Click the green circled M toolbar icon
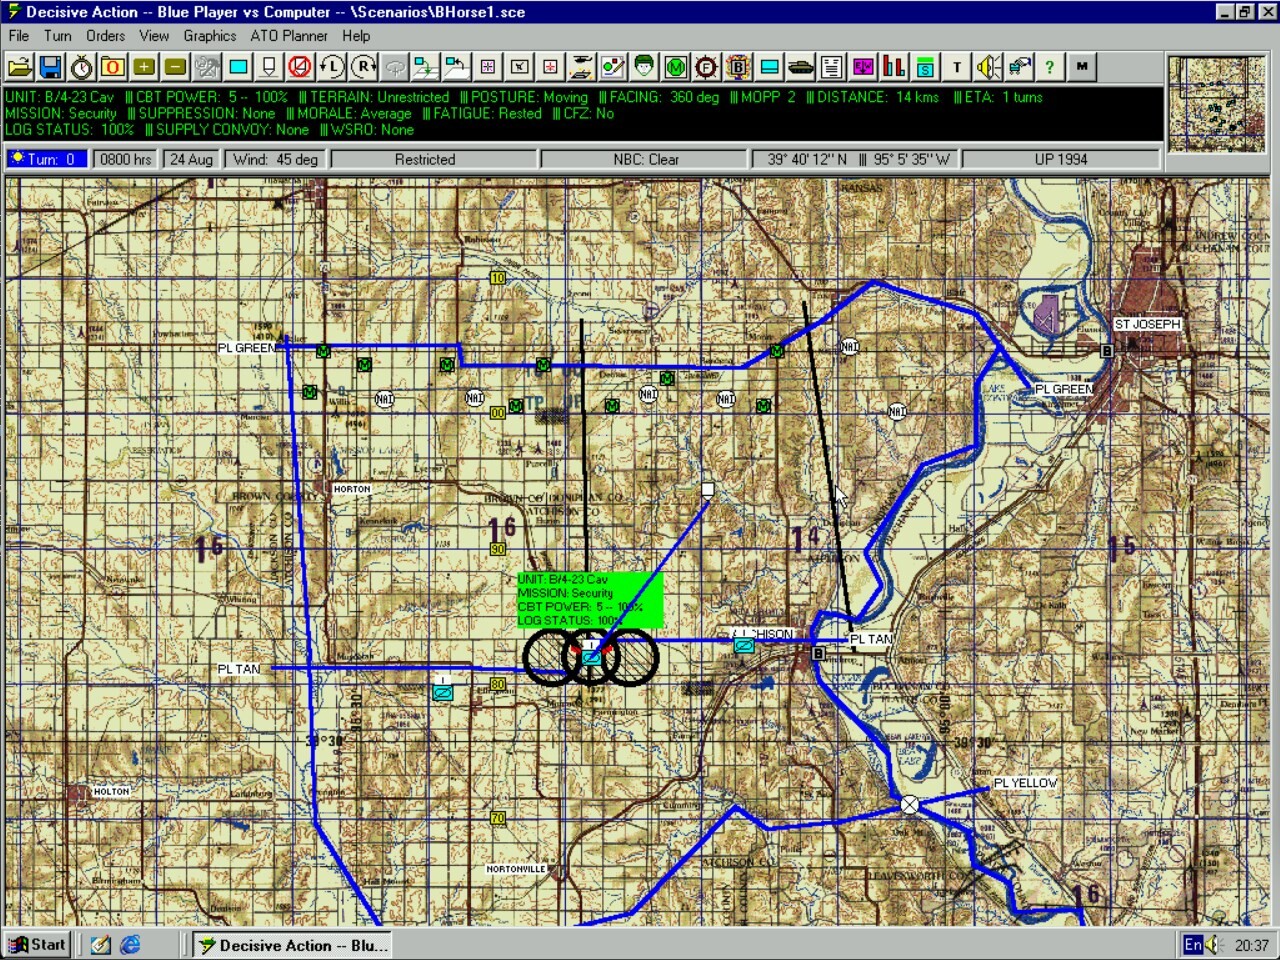This screenshot has width=1280, height=960. (x=675, y=67)
